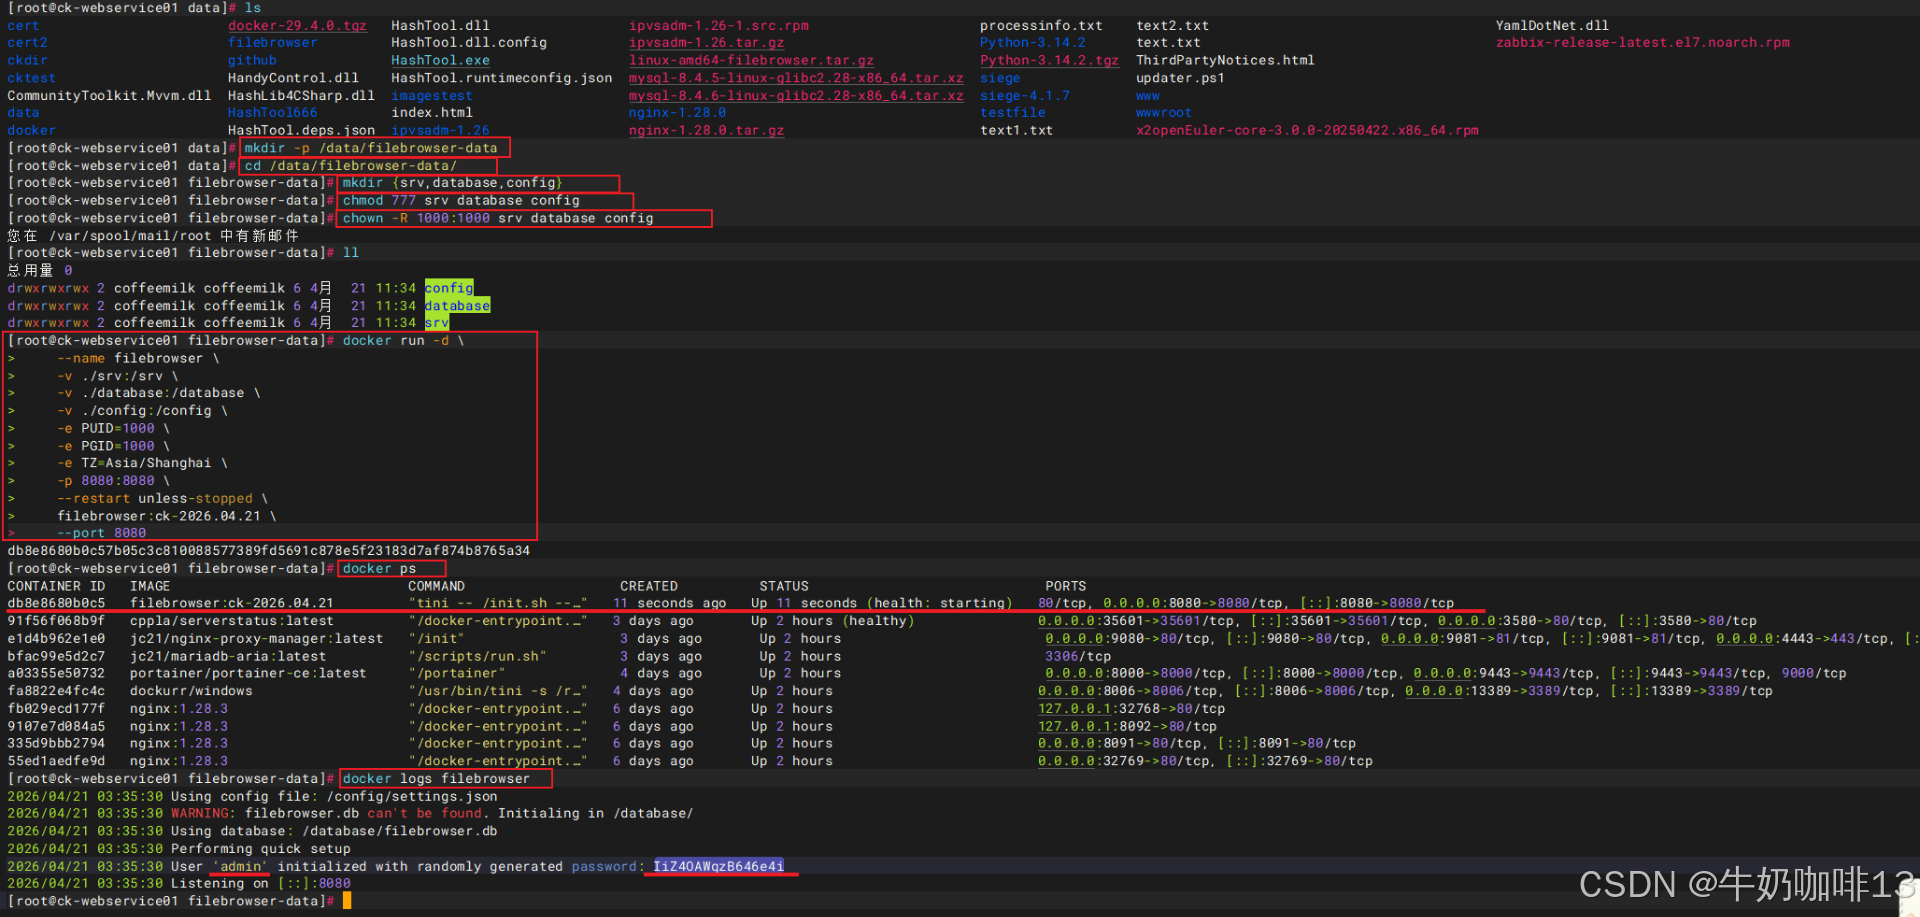Screen dimensions: 1920x917
Task: Select the highlighted srv directory in ll output
Action: pos(437,322)
